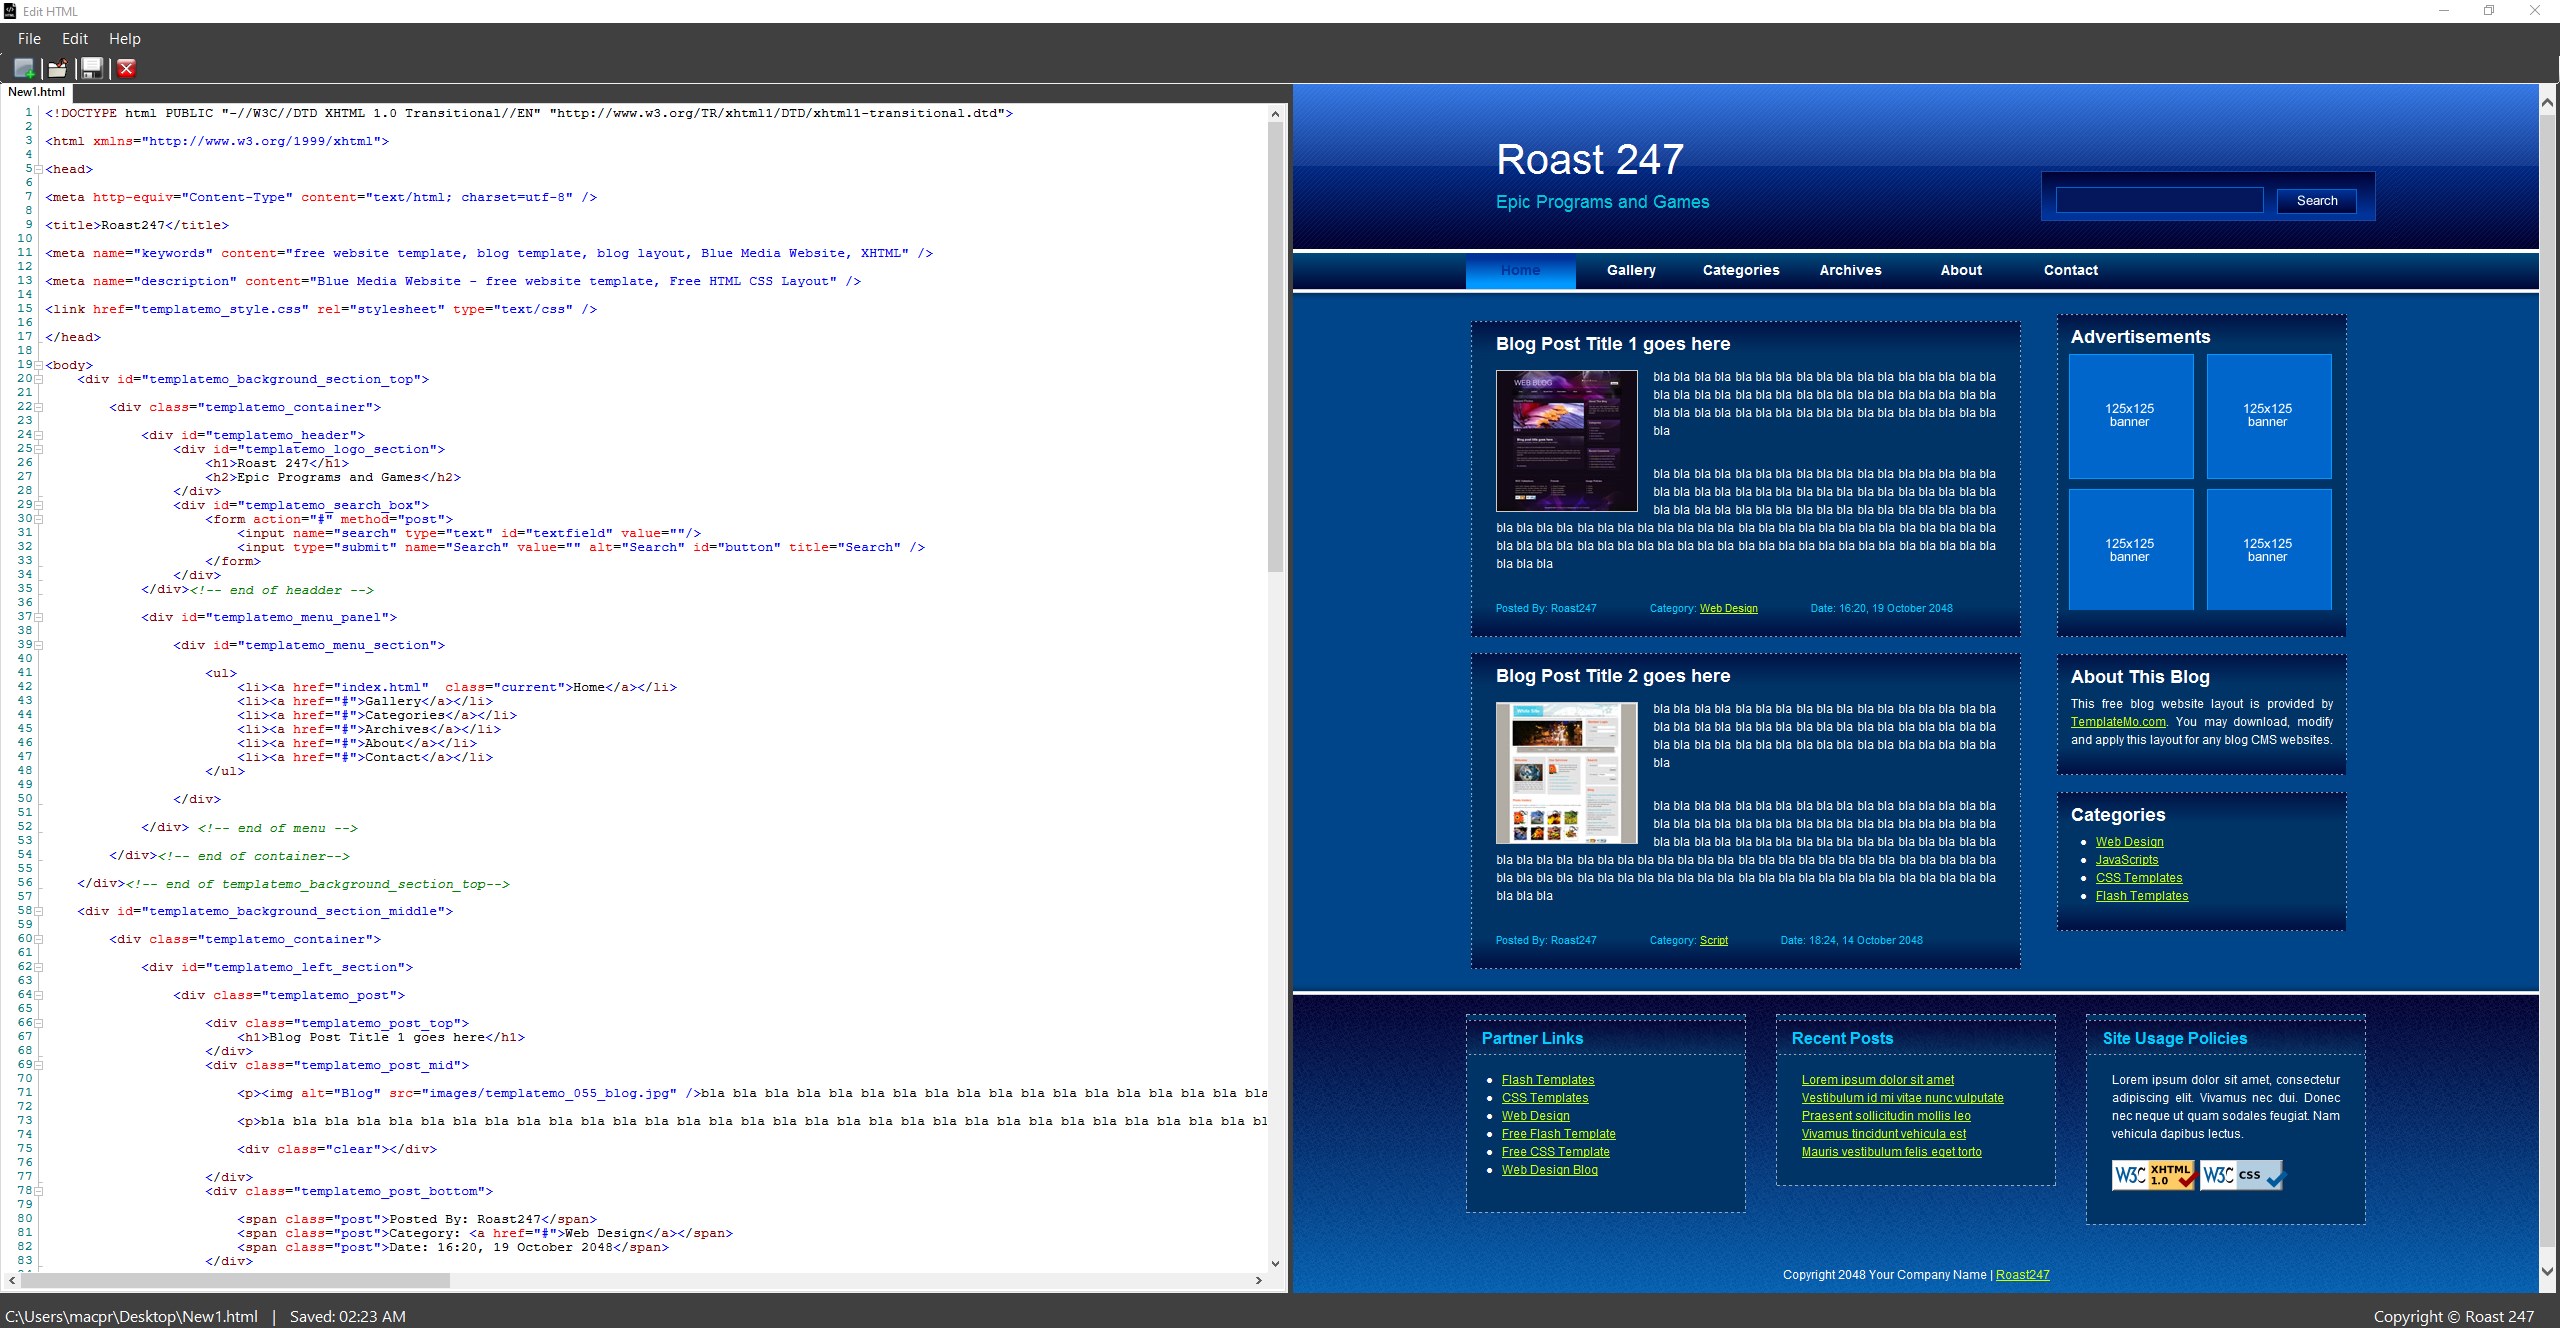Click the first 125x125 banner ad
Screen dimensions: 2560x1328
pyautogui.click(x=2130, y=416)
